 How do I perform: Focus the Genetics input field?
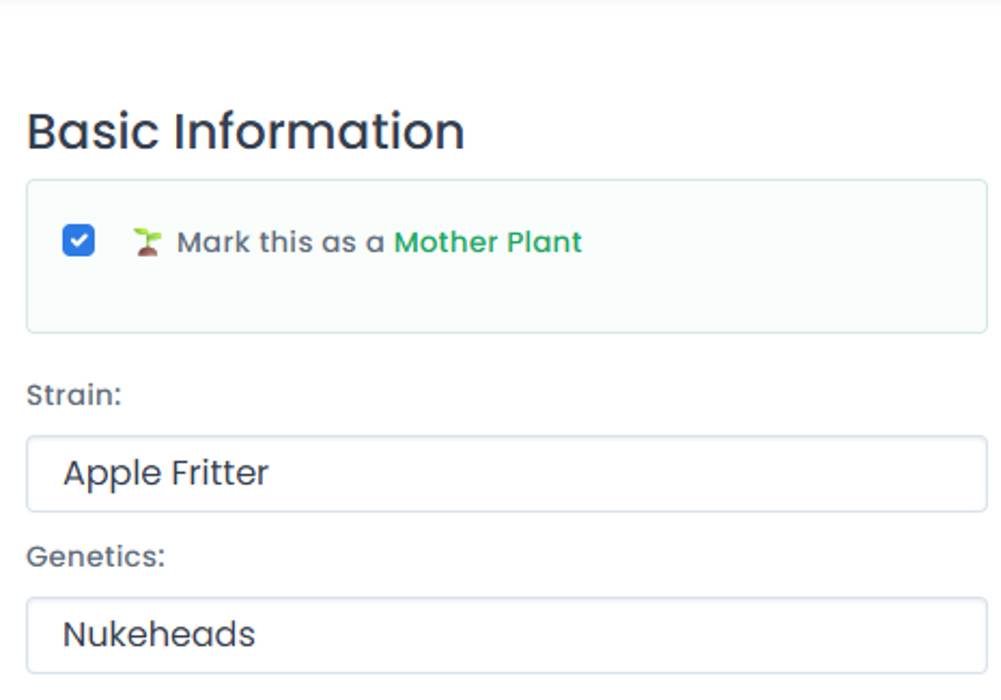click(506, 635)
